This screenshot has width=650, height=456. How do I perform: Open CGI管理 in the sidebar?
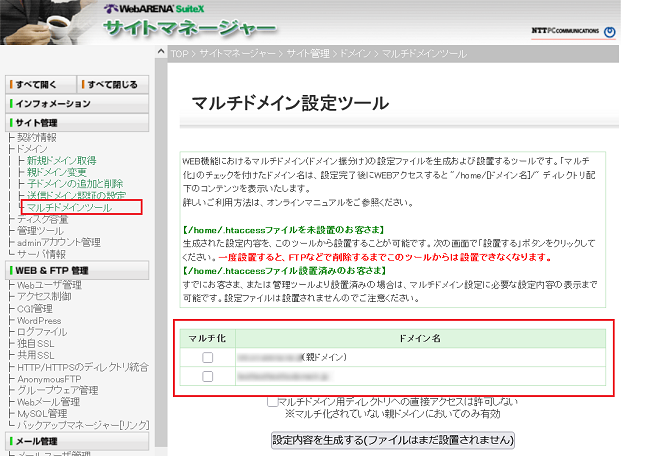(x=35, y=309)
